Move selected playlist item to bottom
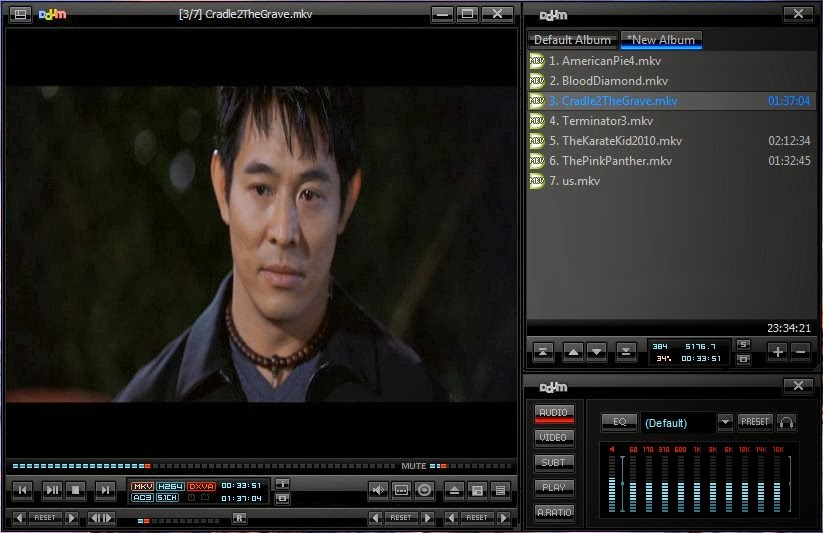 pos(626,351)
